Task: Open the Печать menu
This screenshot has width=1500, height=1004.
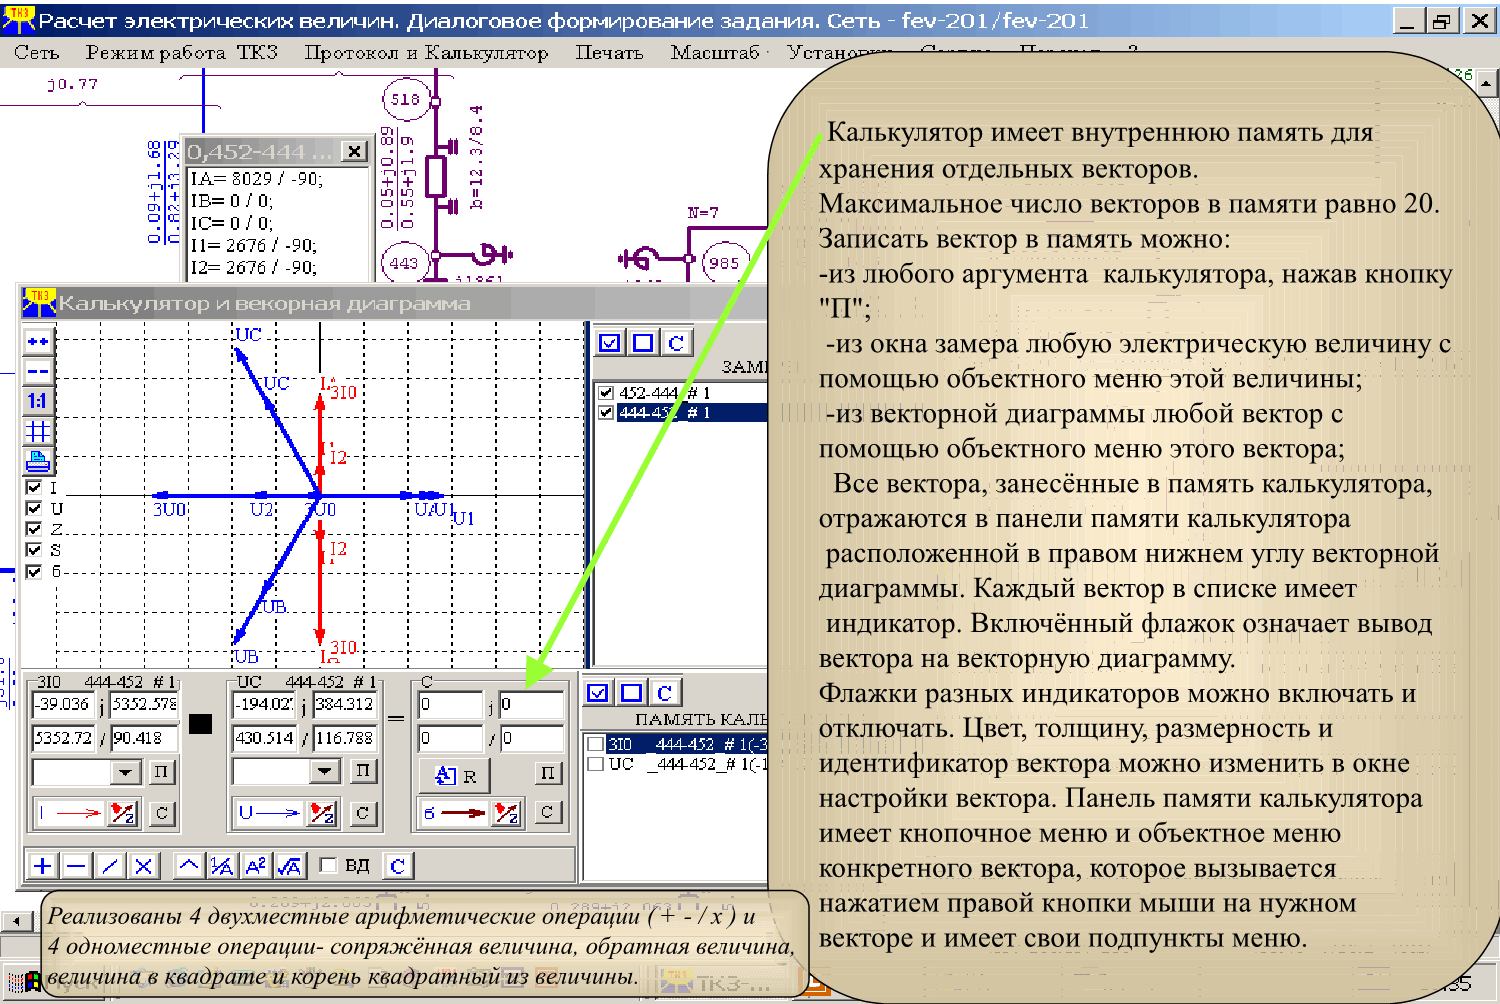Action: (608, 53)
